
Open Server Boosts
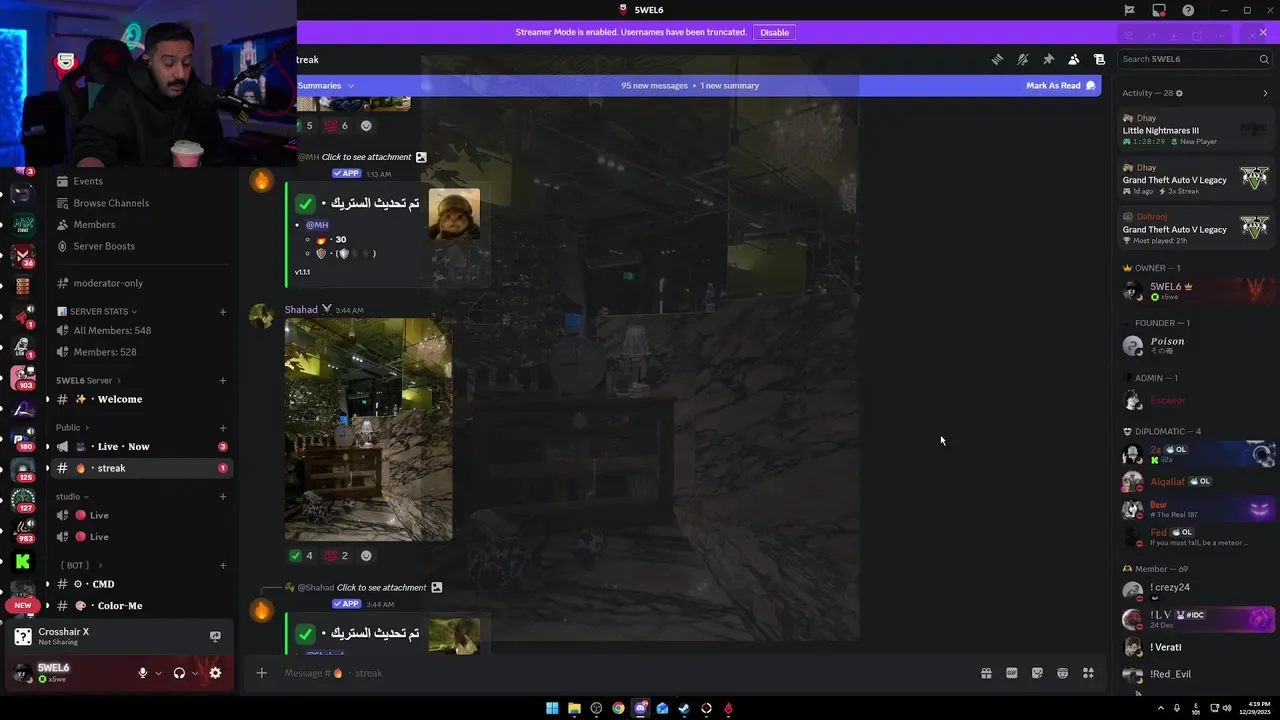pyautogui.click(x=104, y=246)
